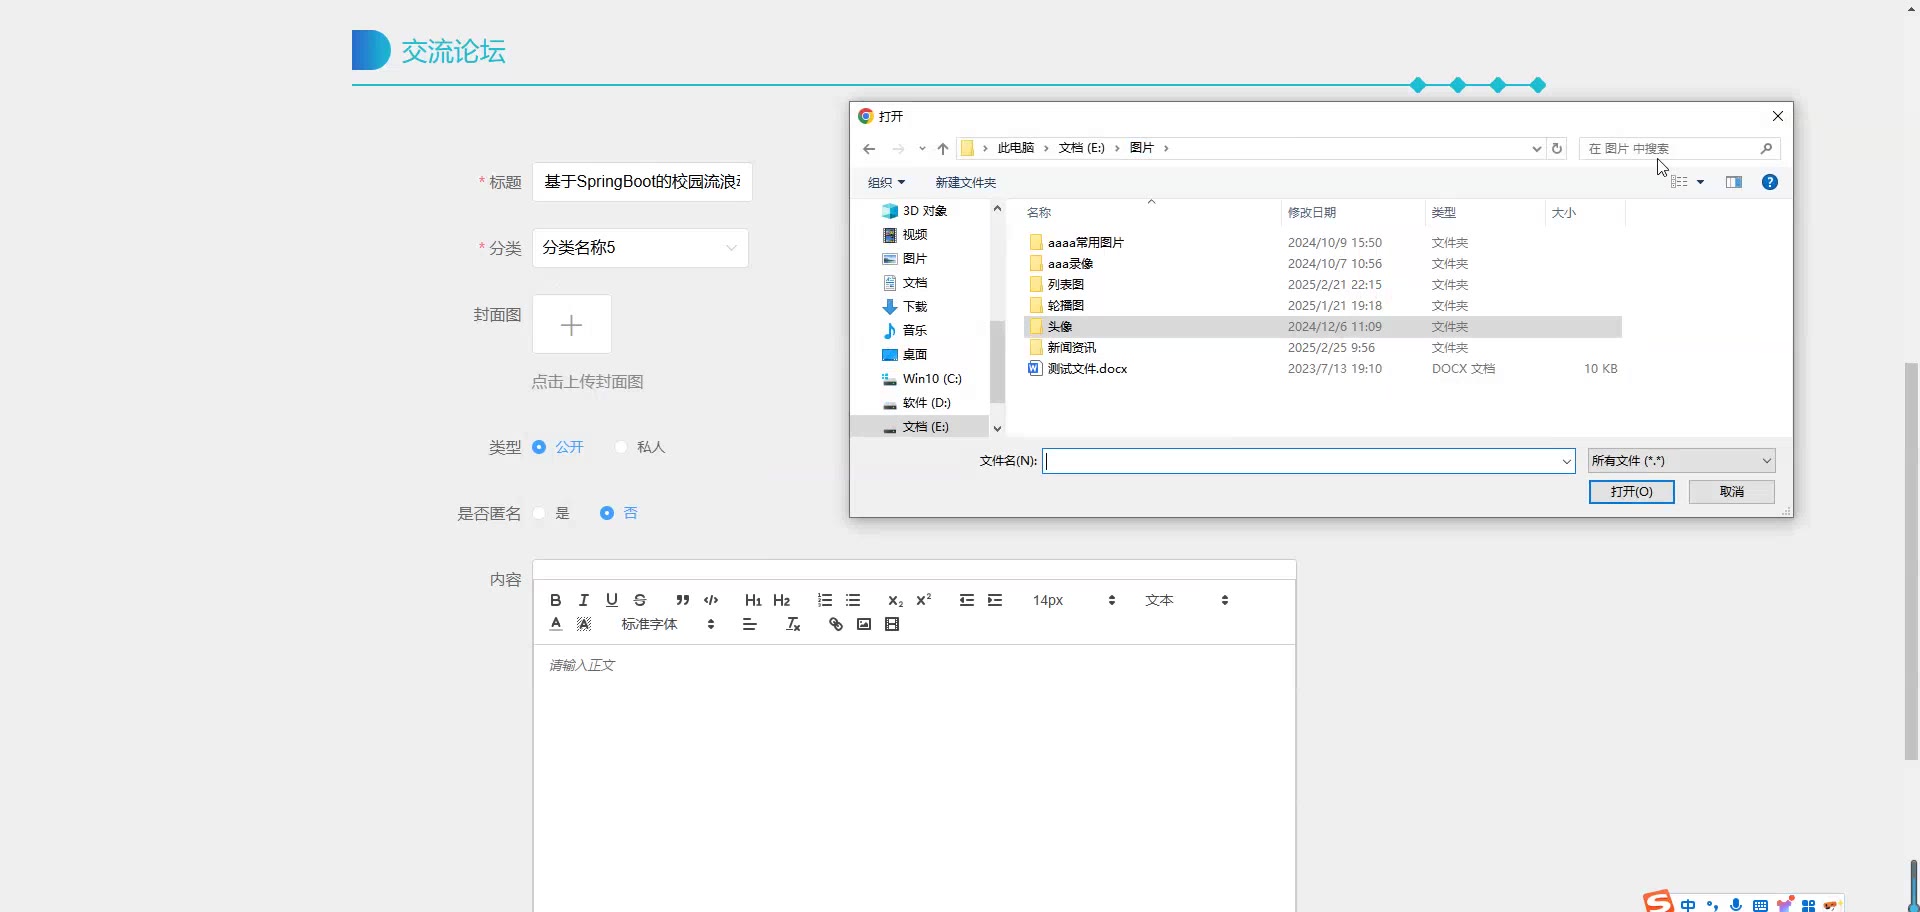Click the 取消 button in dialog
1920x912 pixels.
point(1731,492)
